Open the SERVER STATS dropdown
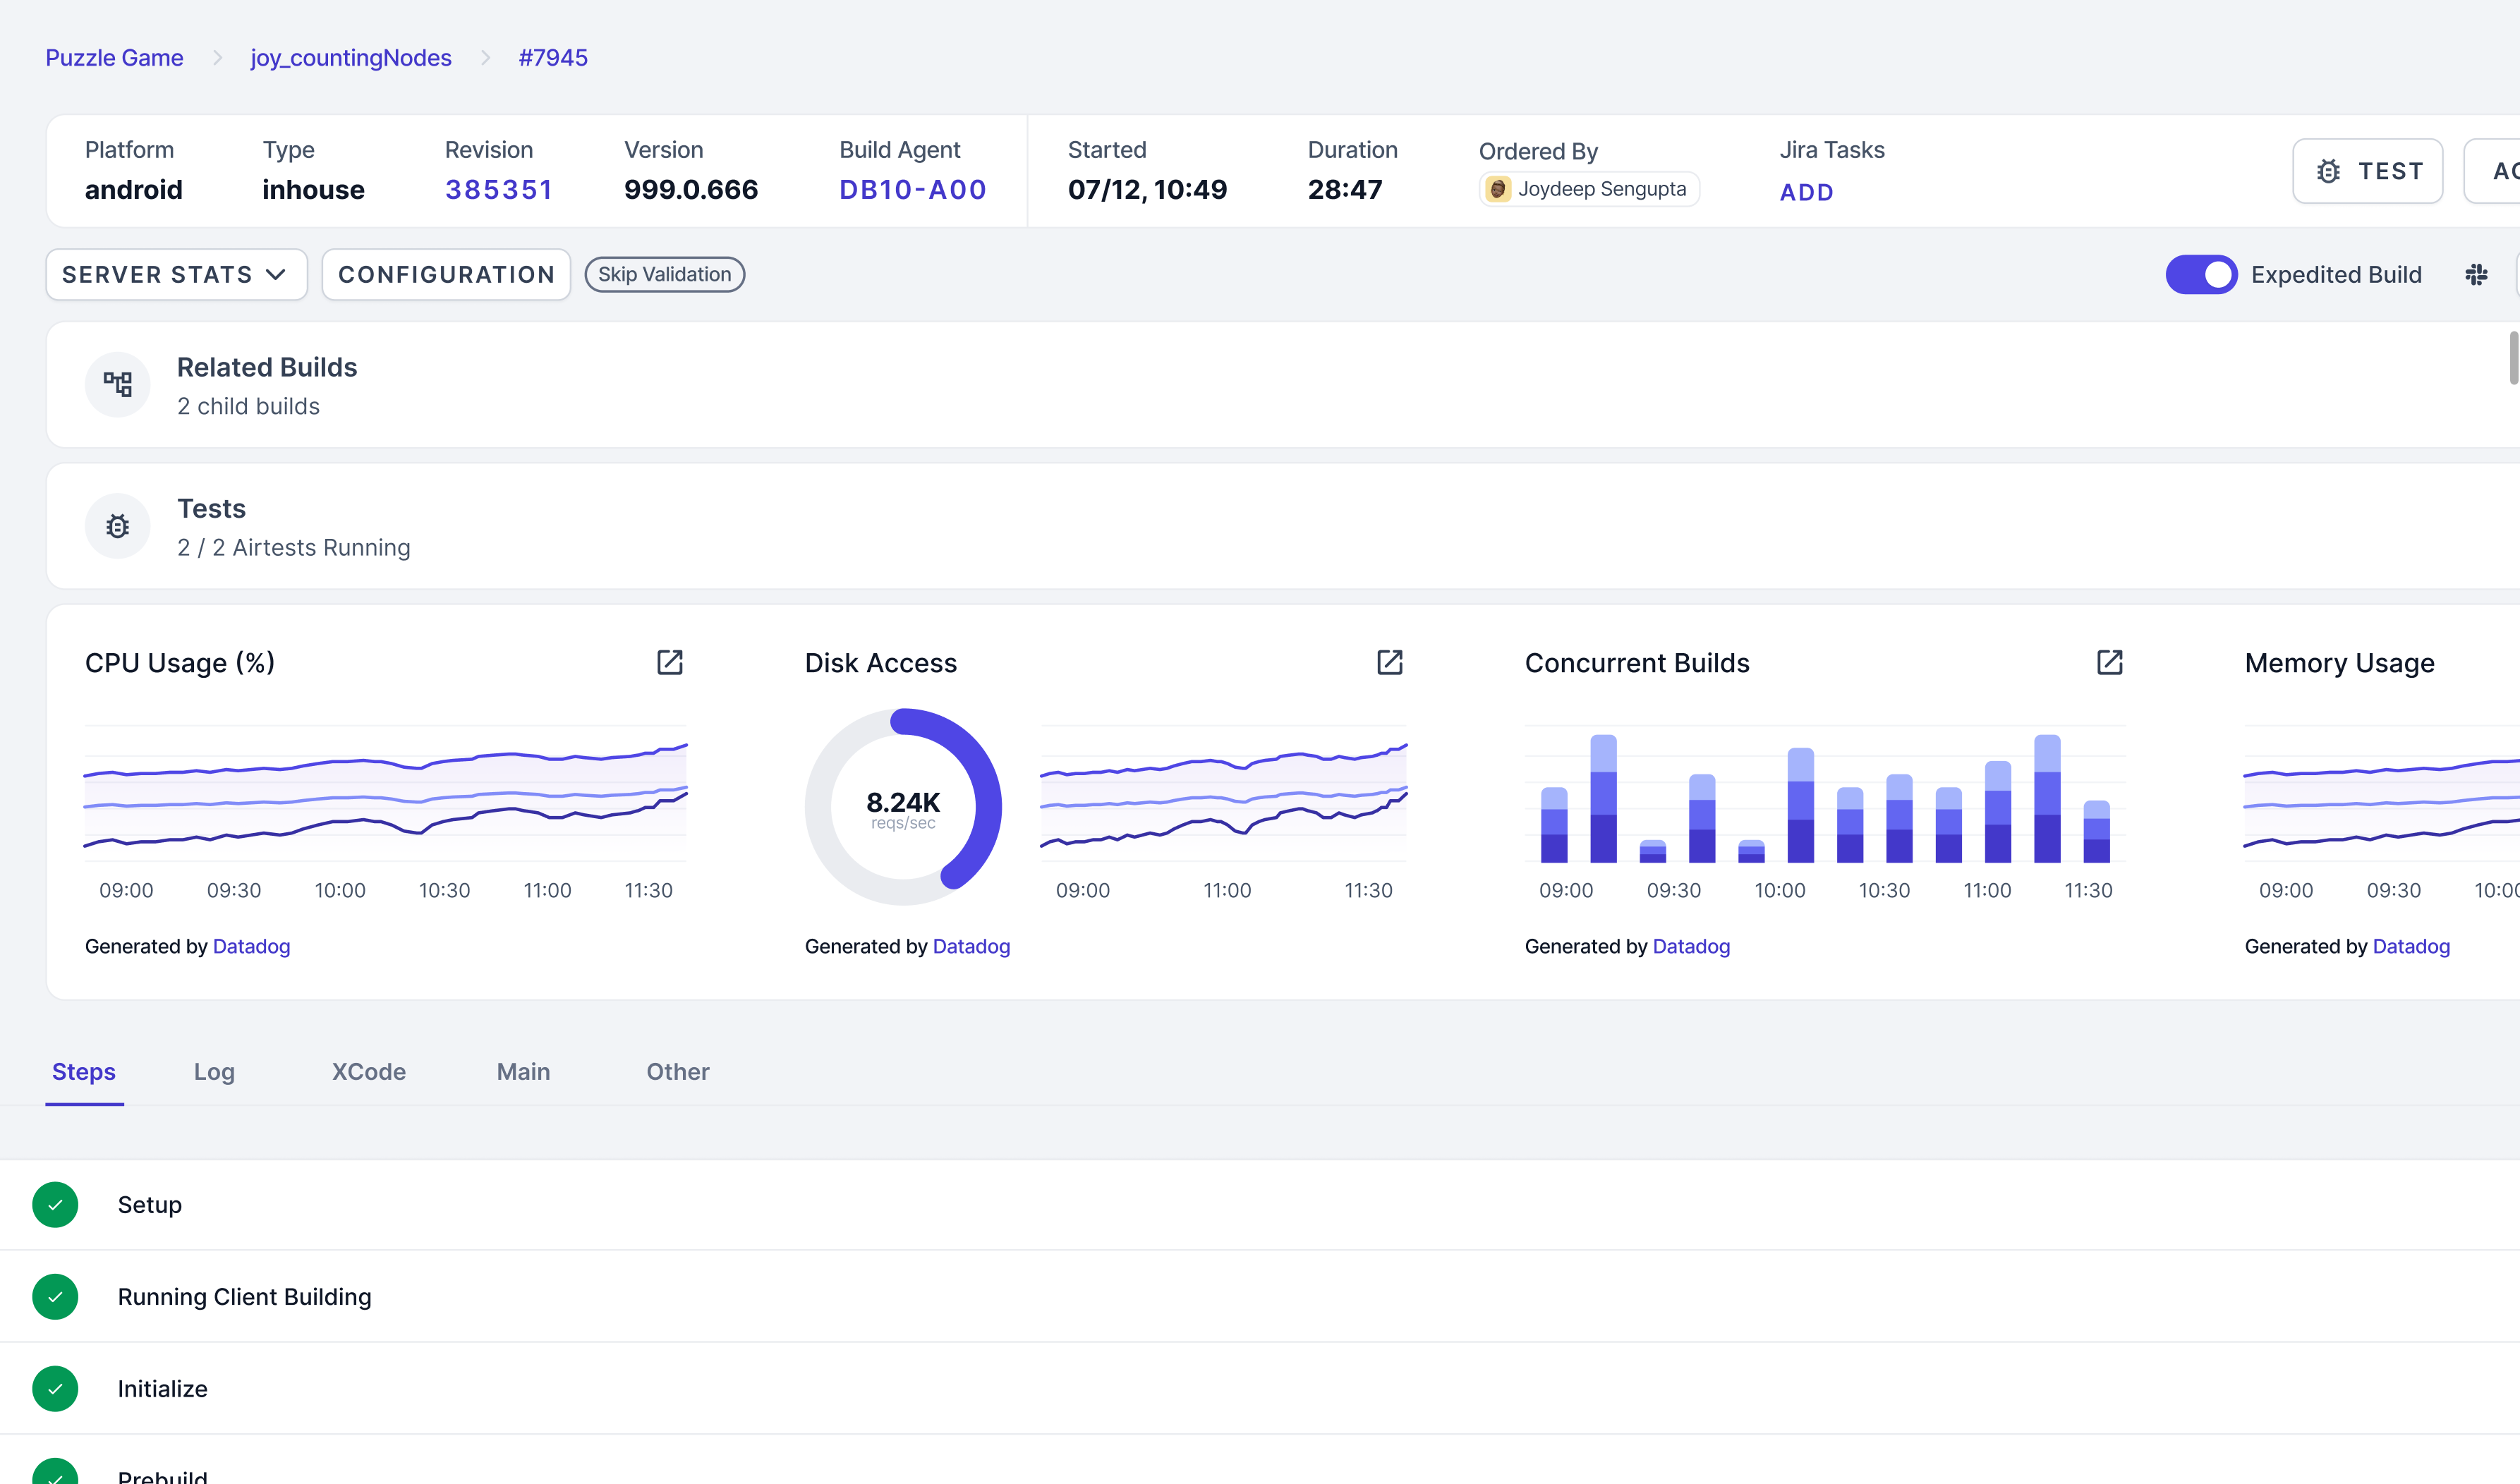The height and width of the screenshot is (1484, 2520). [x=175, y=274]
